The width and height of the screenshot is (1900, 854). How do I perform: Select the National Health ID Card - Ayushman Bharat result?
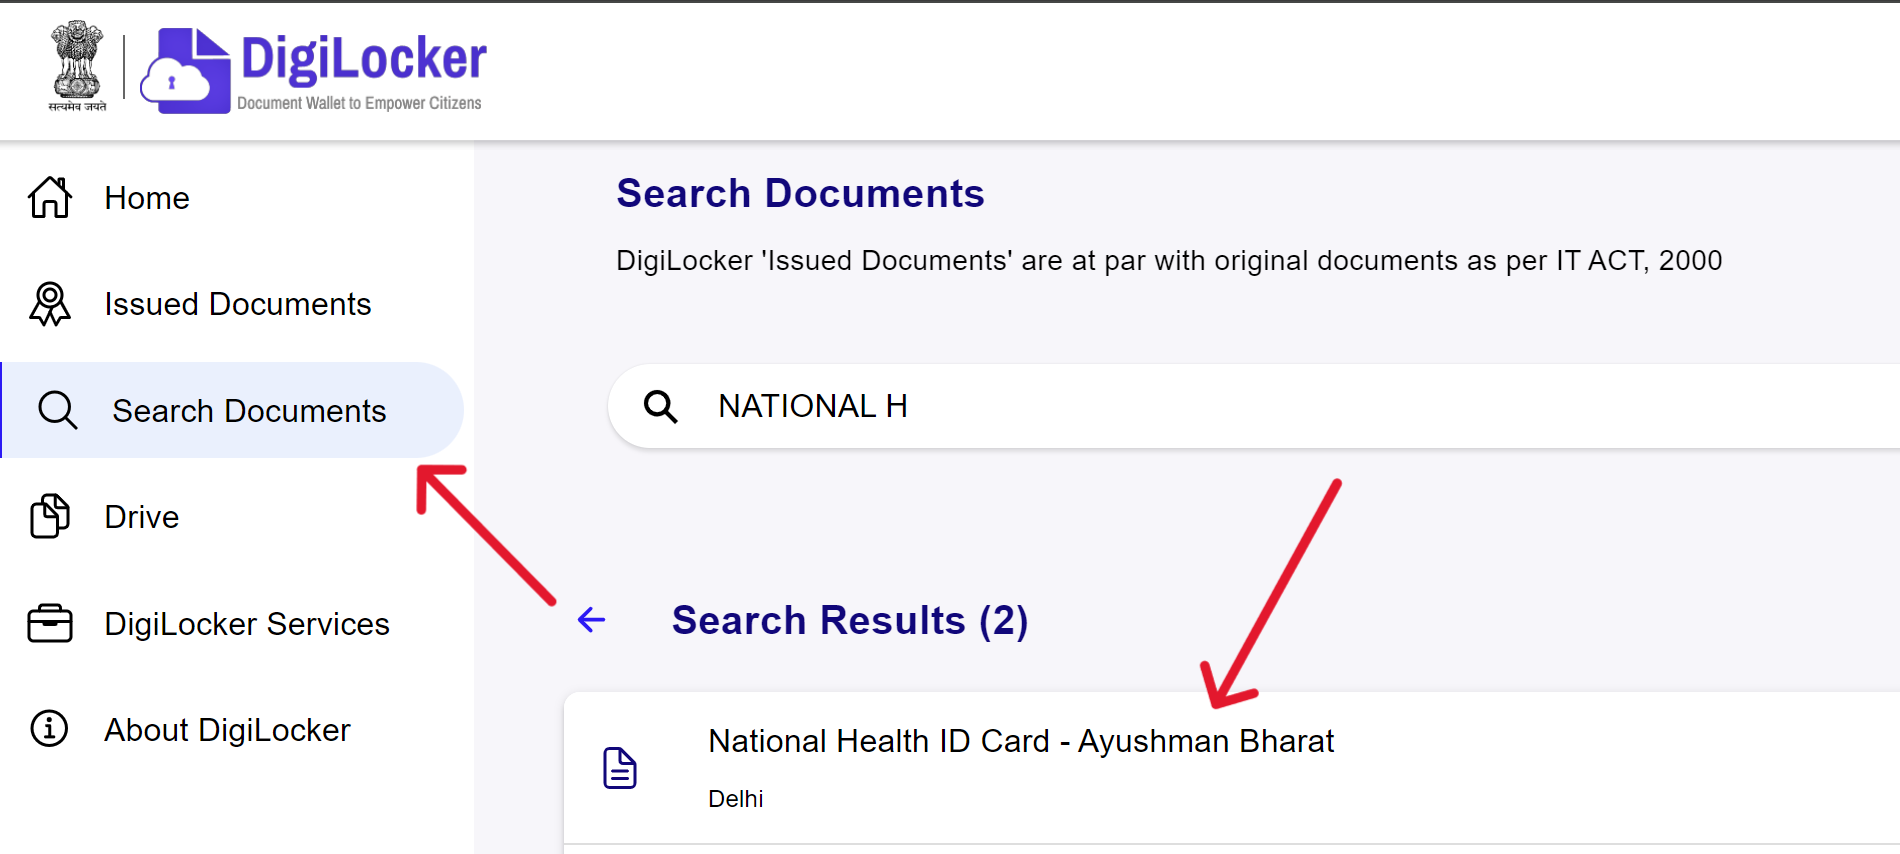[1020, 741]
